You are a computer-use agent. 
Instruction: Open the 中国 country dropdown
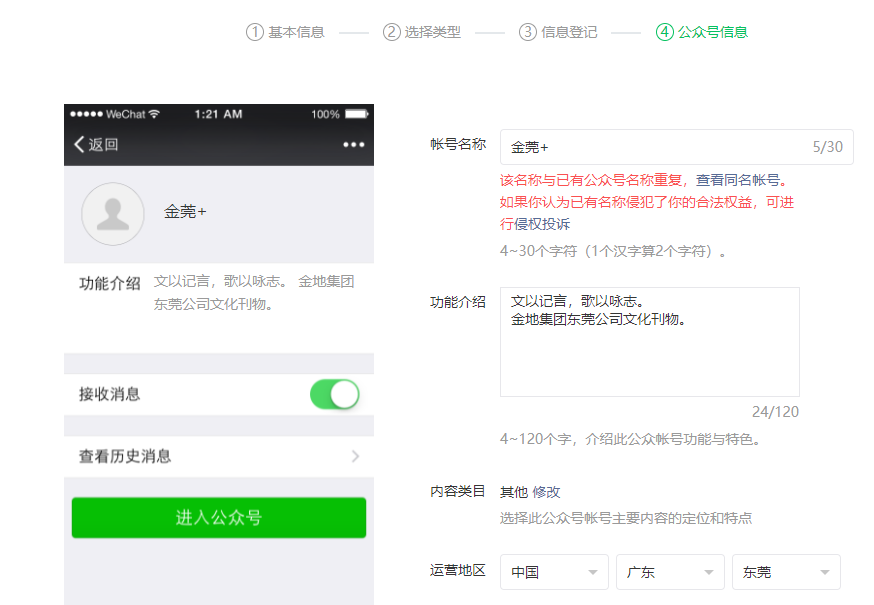(554, 572)
